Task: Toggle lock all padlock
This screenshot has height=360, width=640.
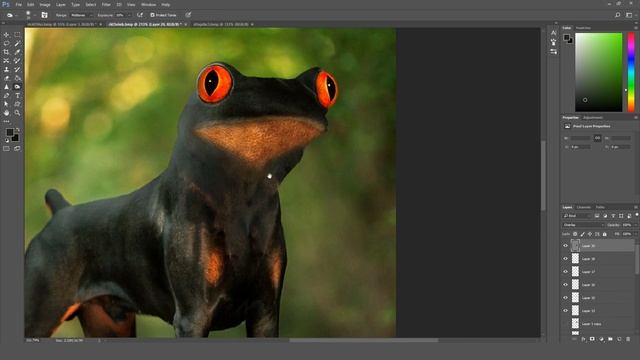Action: coord(604,234)
